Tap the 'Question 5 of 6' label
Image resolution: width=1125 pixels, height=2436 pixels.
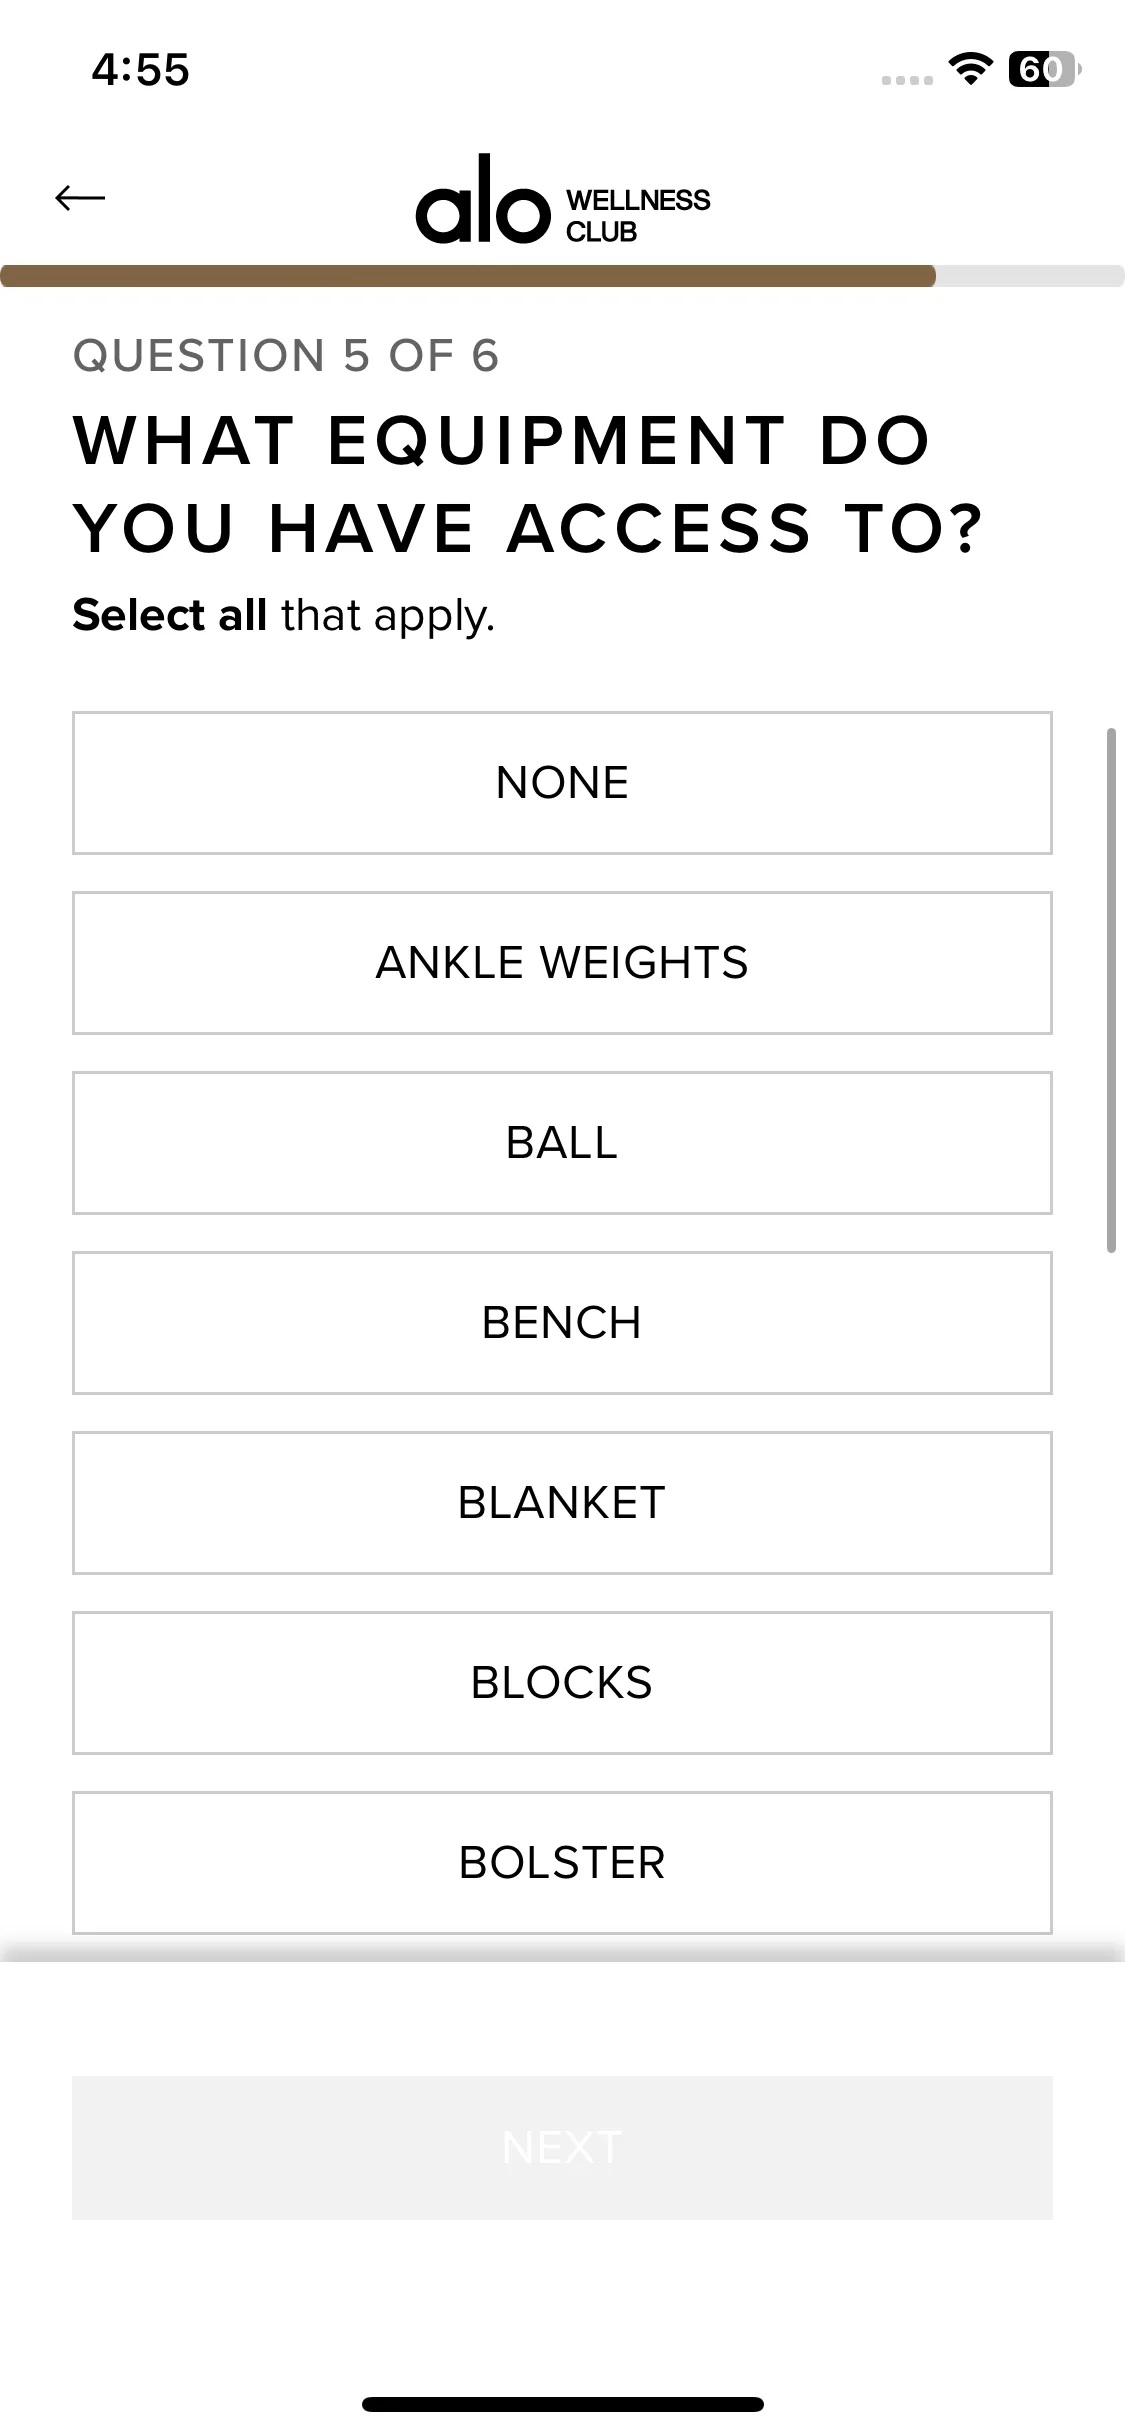(286, 356)
